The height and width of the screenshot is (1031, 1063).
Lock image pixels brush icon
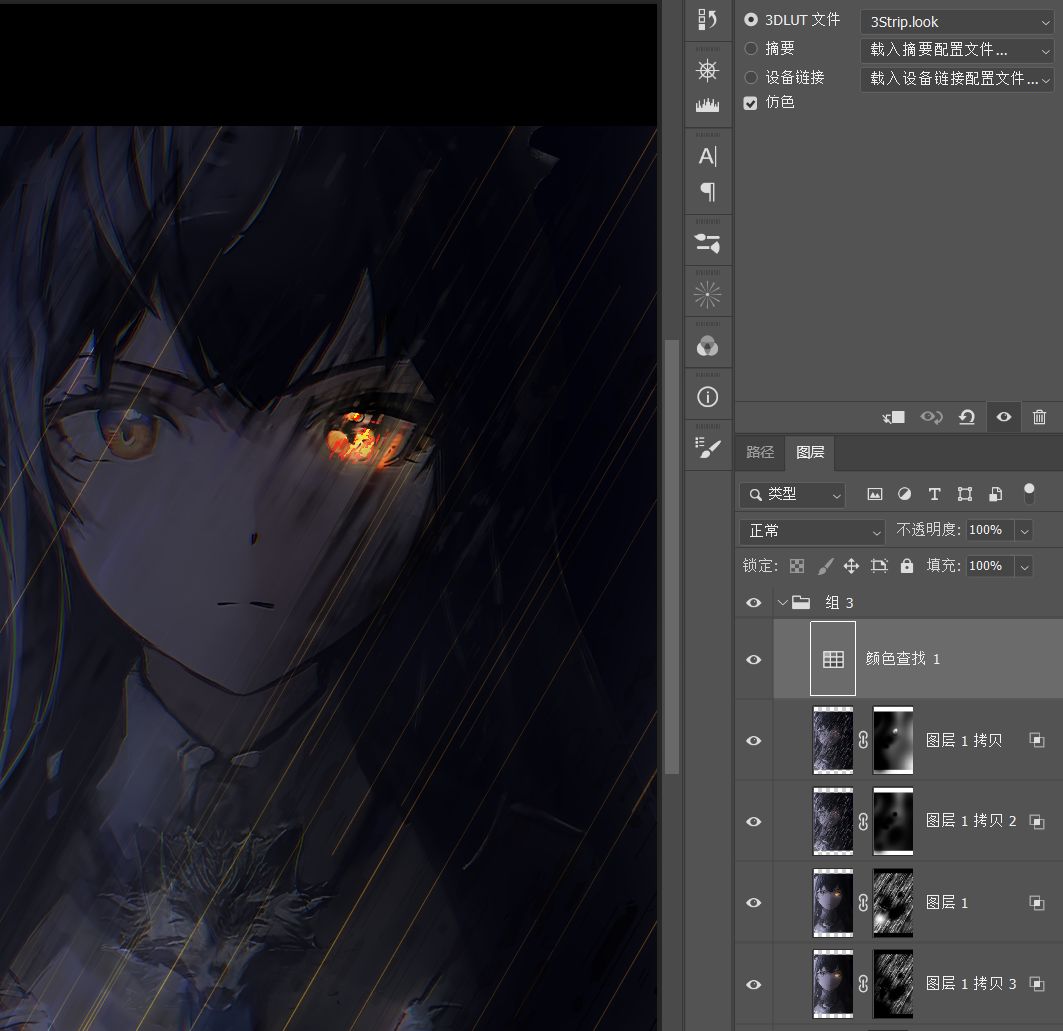(x=824, y=566)
